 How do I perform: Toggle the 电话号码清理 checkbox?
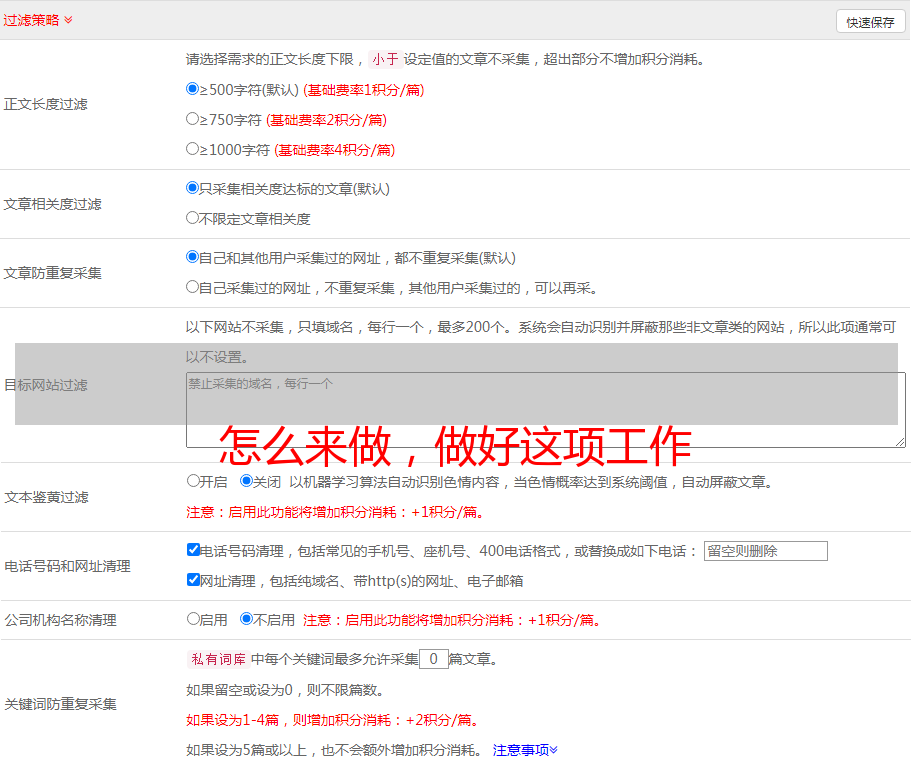pos(194,550)
